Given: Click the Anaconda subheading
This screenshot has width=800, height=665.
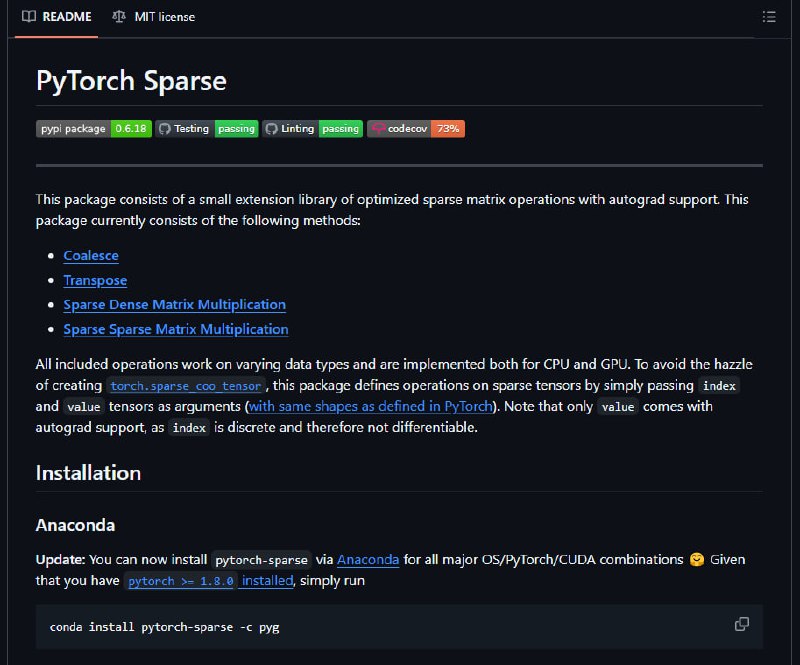Looking at the screenshot, I should [x=76, y=525].
